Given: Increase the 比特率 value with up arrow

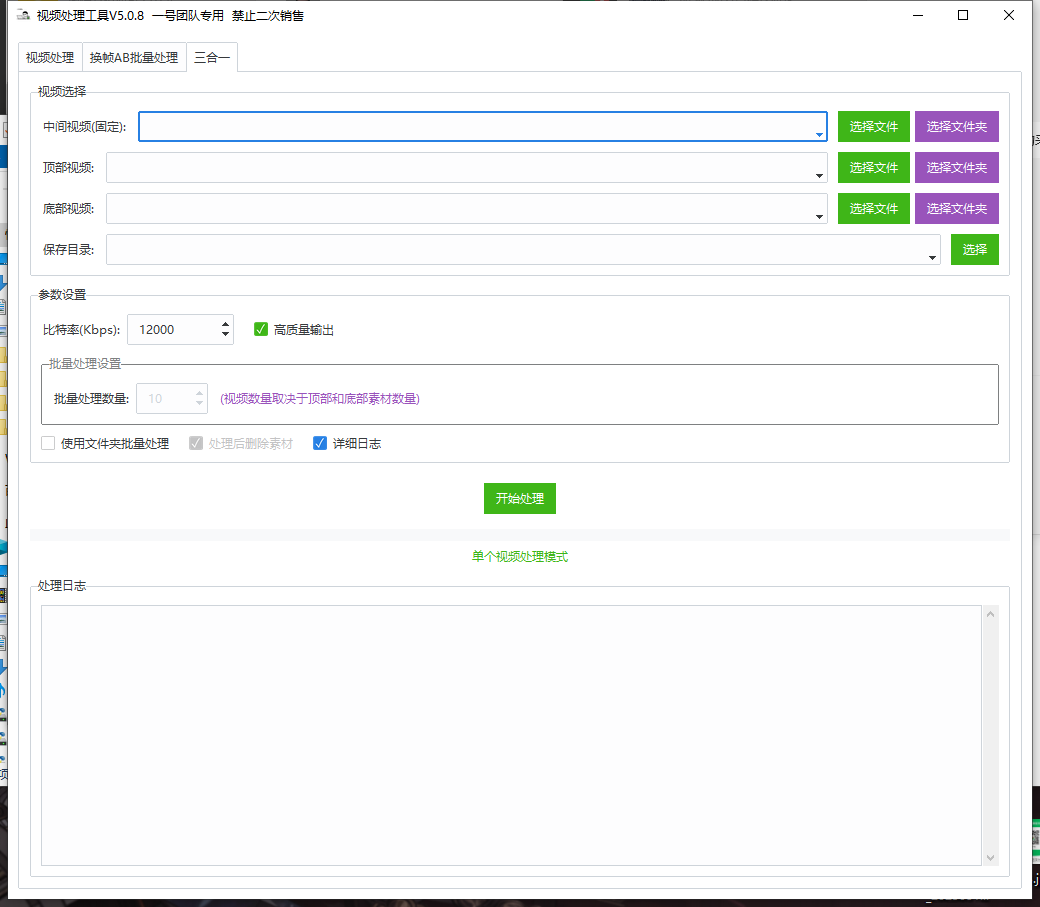Looking at the screenshot, I should (225, 323).
